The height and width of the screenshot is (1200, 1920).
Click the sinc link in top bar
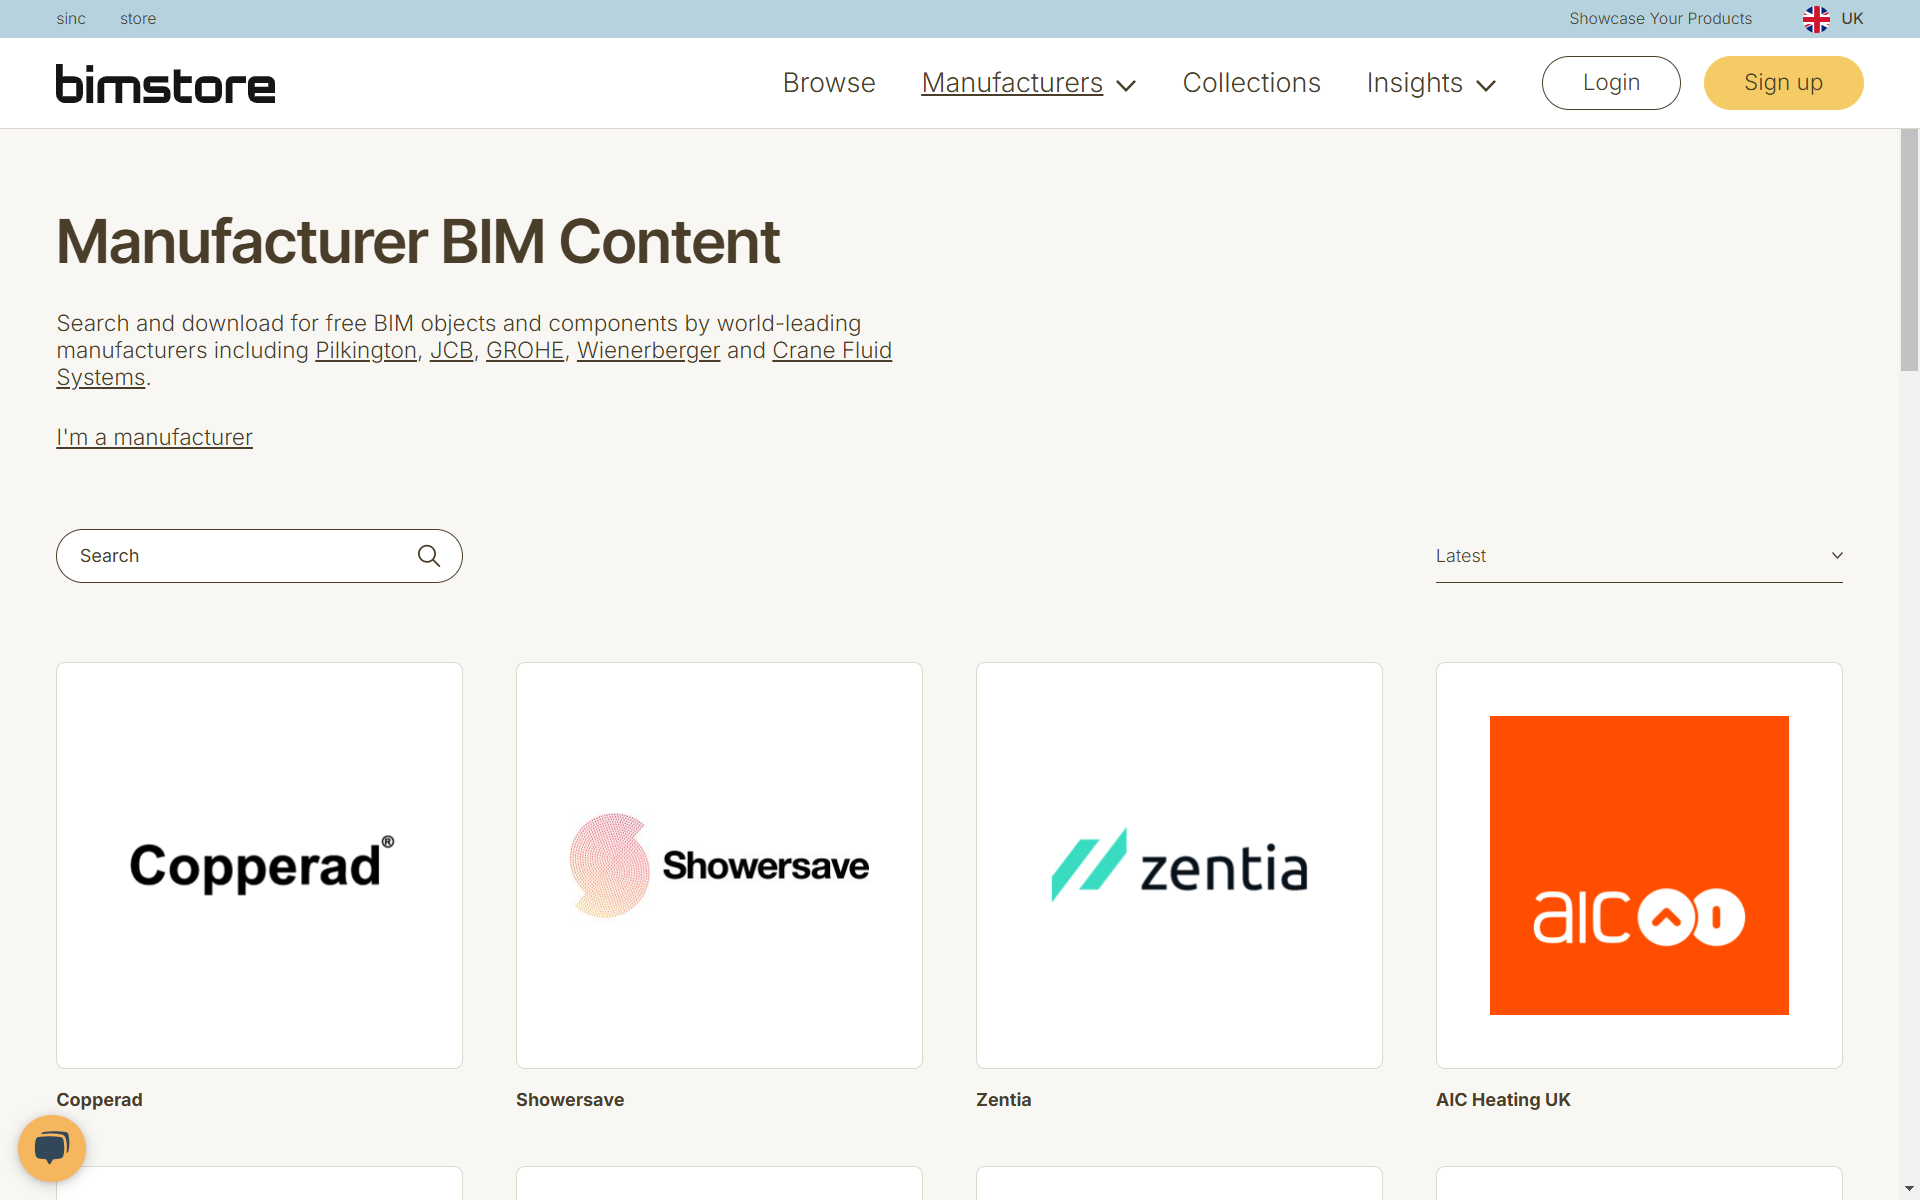(x=71, y=19)
